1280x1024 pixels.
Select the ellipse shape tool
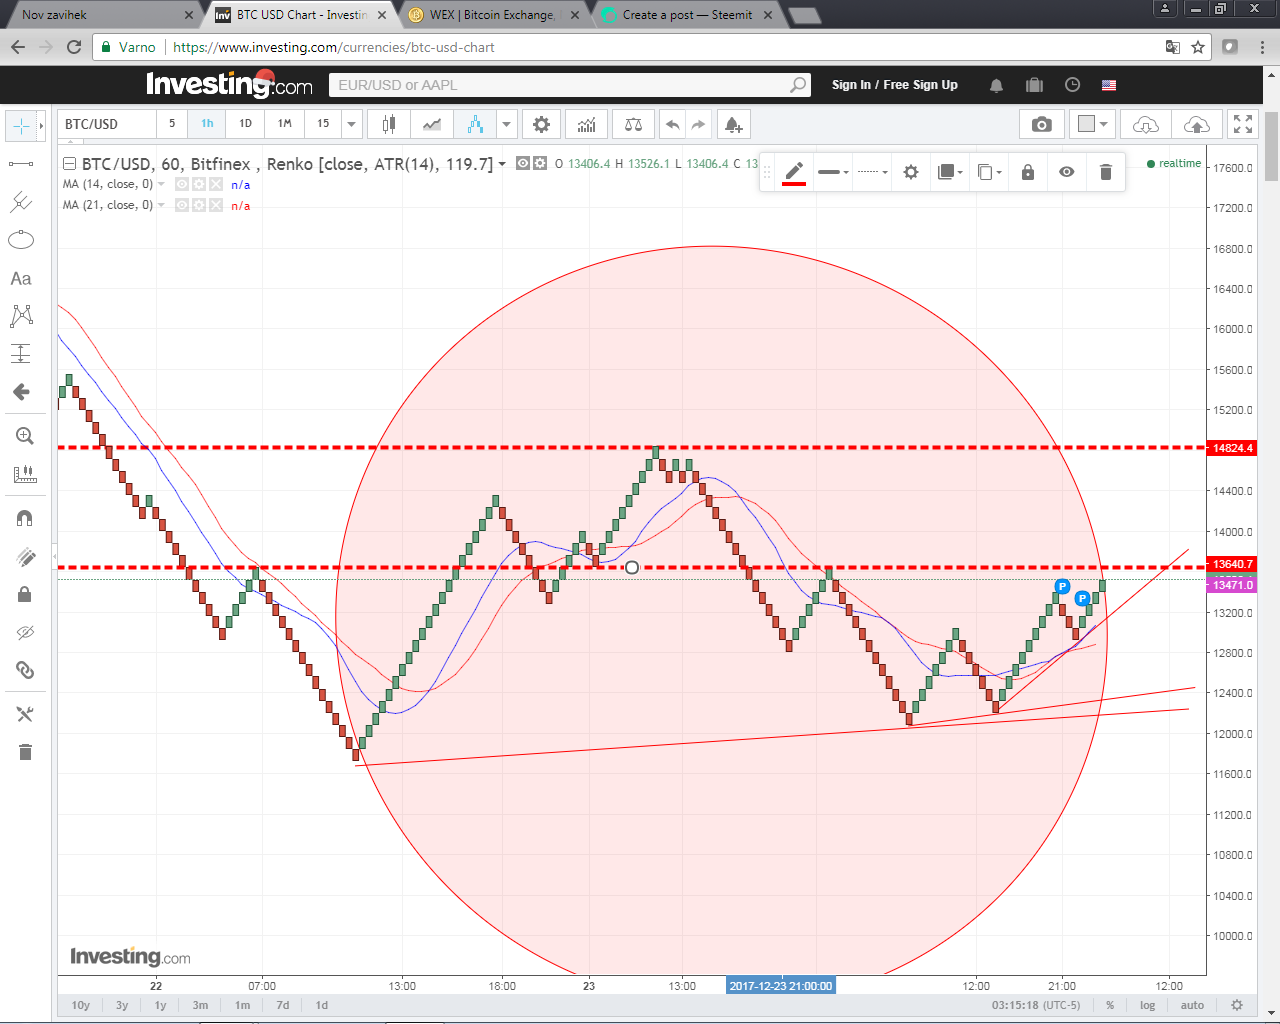pos(21,240)
